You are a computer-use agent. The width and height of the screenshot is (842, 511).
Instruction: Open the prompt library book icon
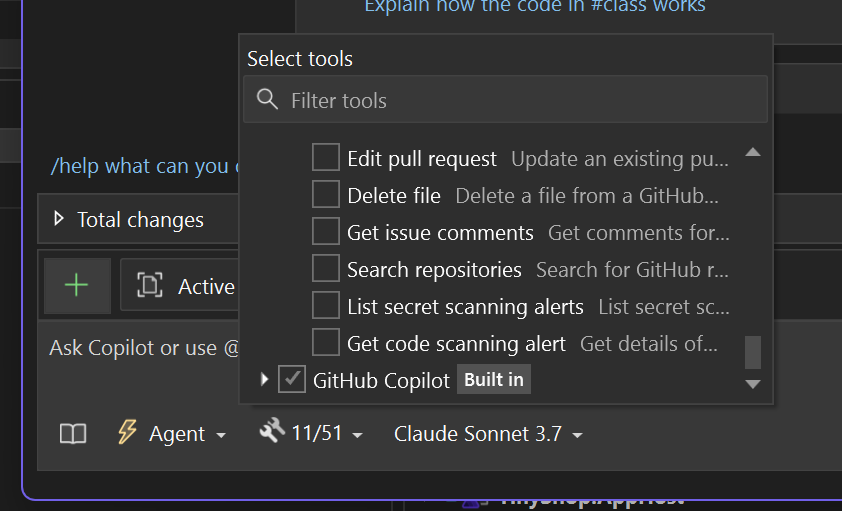pos(73,434)
